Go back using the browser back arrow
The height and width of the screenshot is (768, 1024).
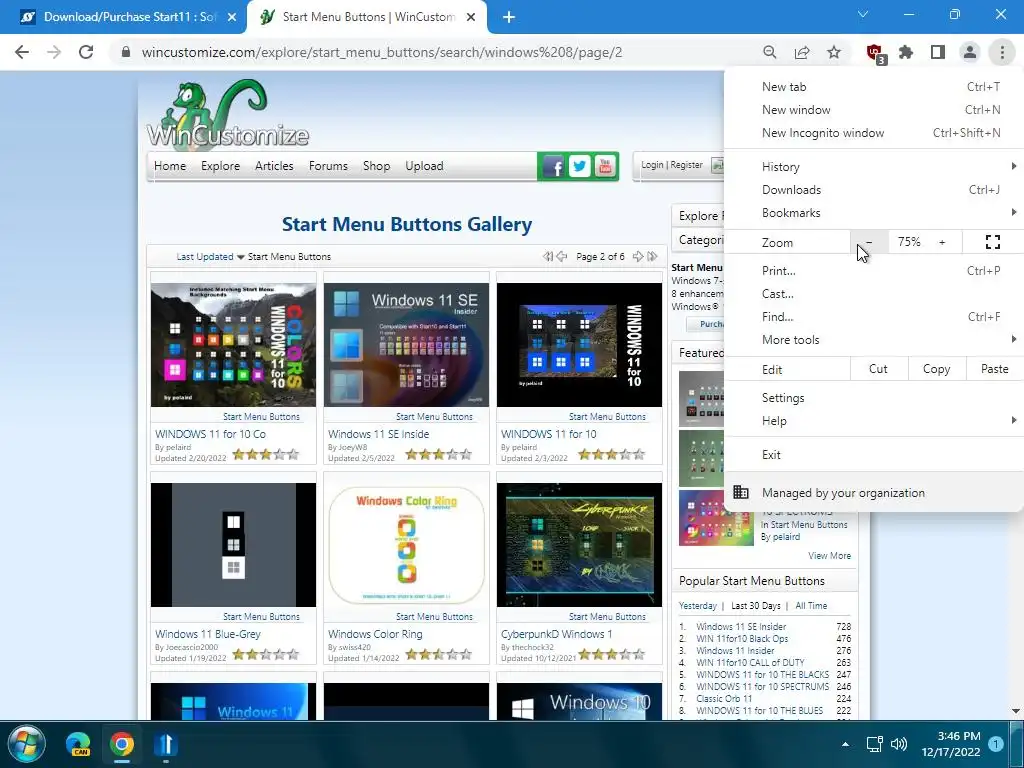(x=22, y=52)
